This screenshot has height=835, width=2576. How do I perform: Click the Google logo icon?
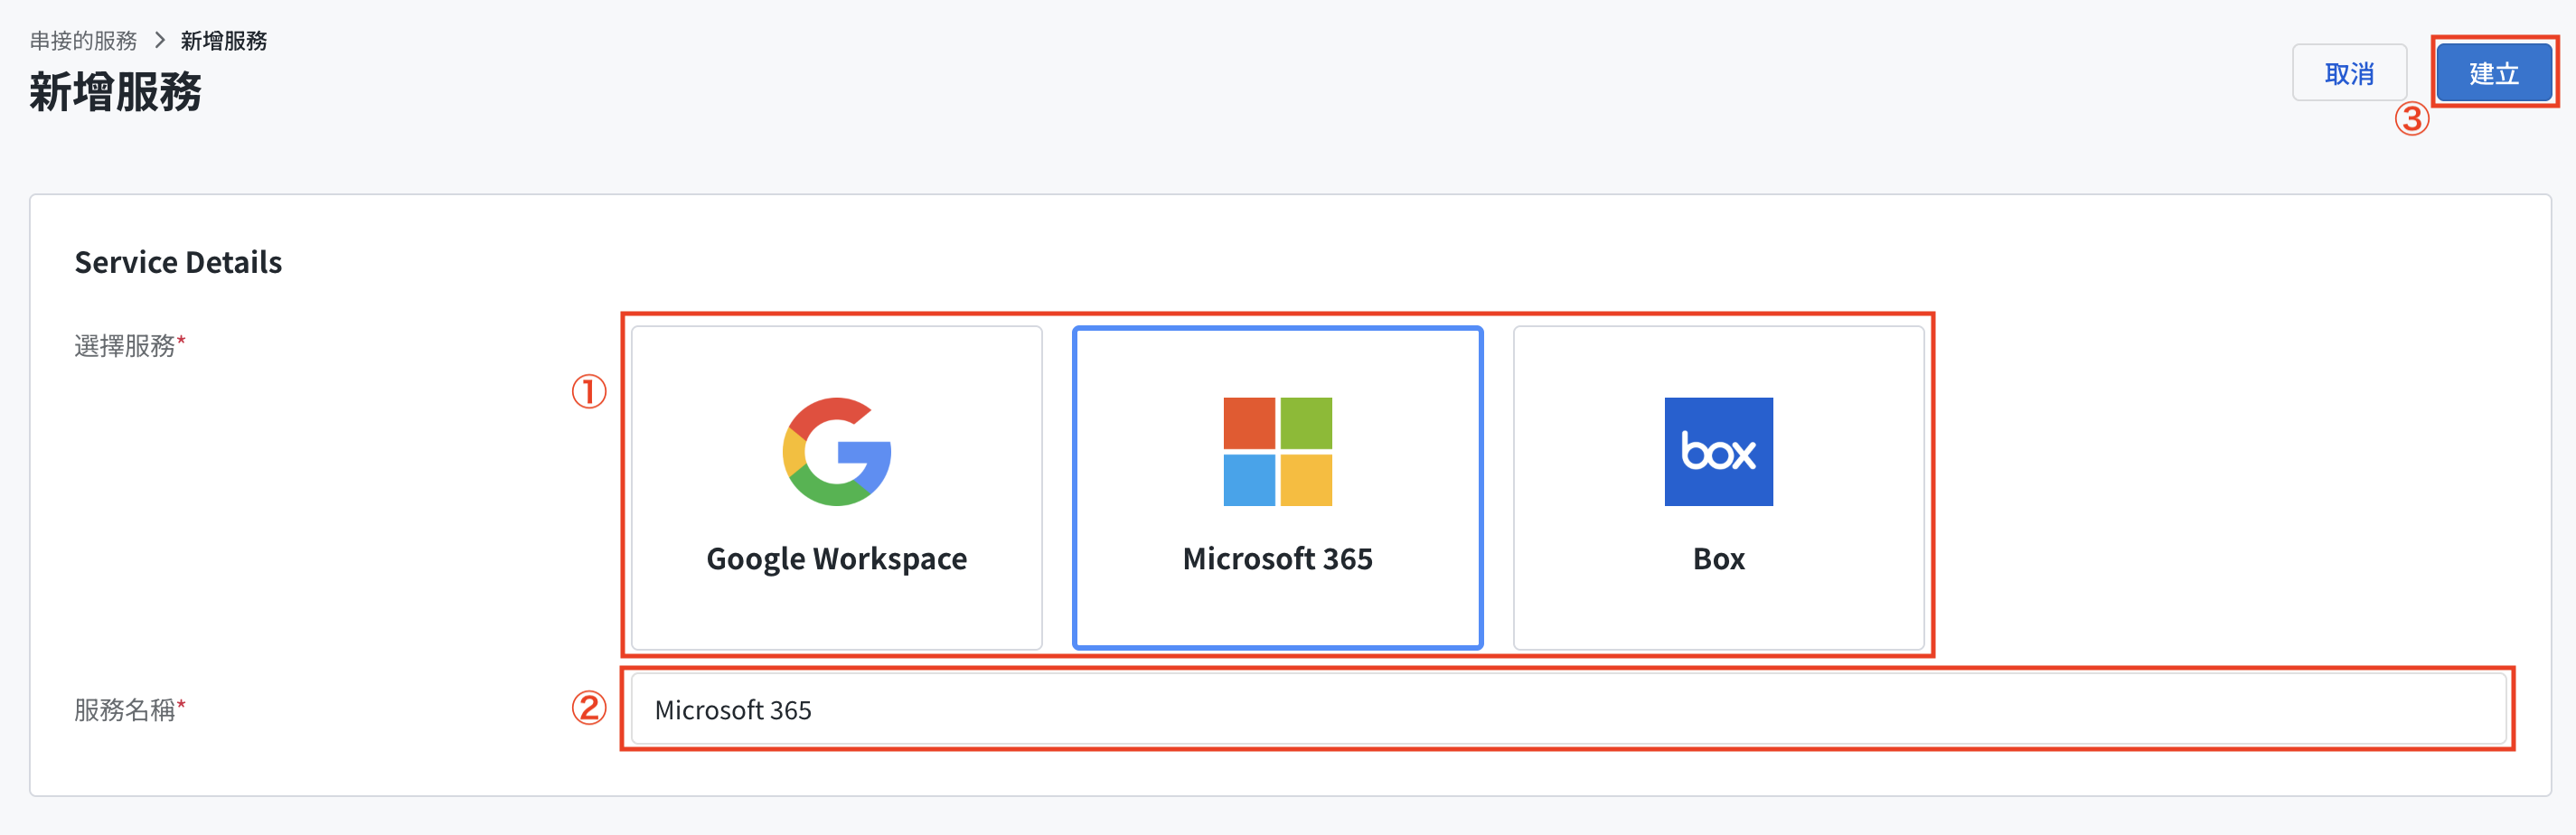pyautogui.click(x=836, y=452)
